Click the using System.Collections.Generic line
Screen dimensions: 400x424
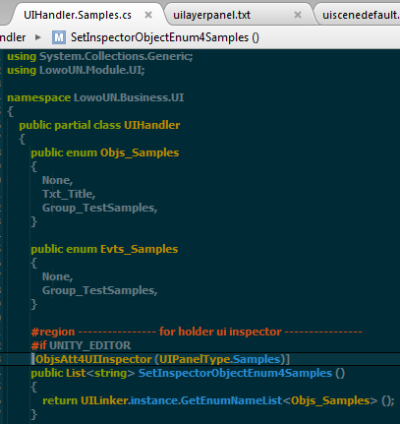100,56
